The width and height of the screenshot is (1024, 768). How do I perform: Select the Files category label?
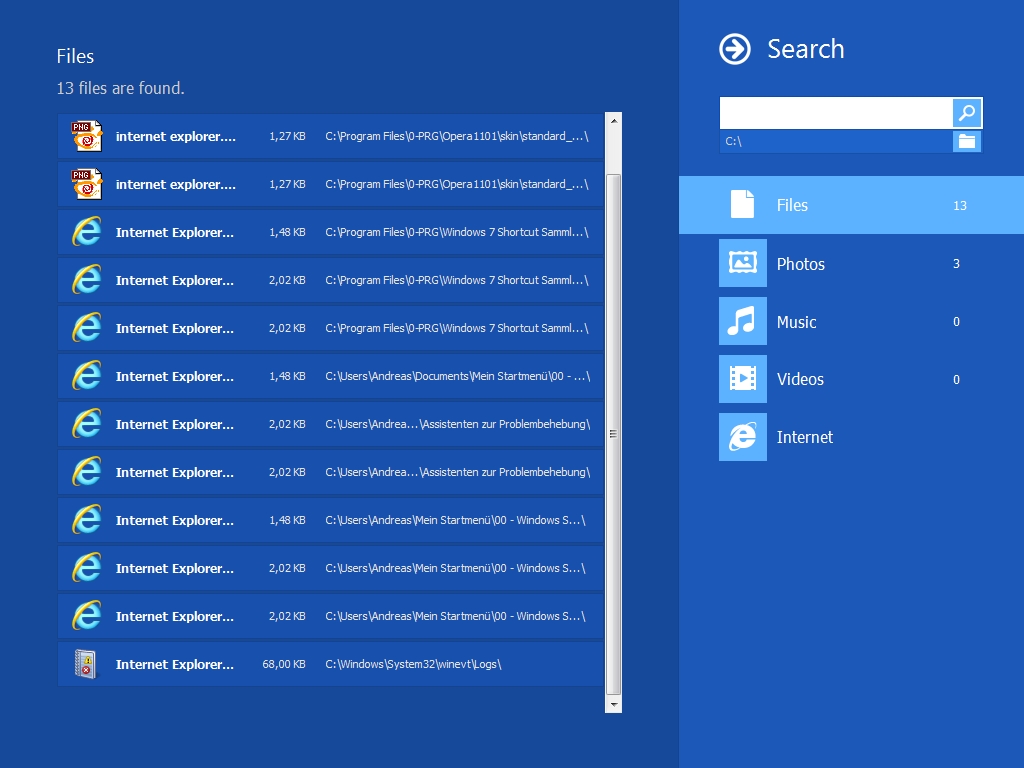pyautogui.click(x=792, y=205)
